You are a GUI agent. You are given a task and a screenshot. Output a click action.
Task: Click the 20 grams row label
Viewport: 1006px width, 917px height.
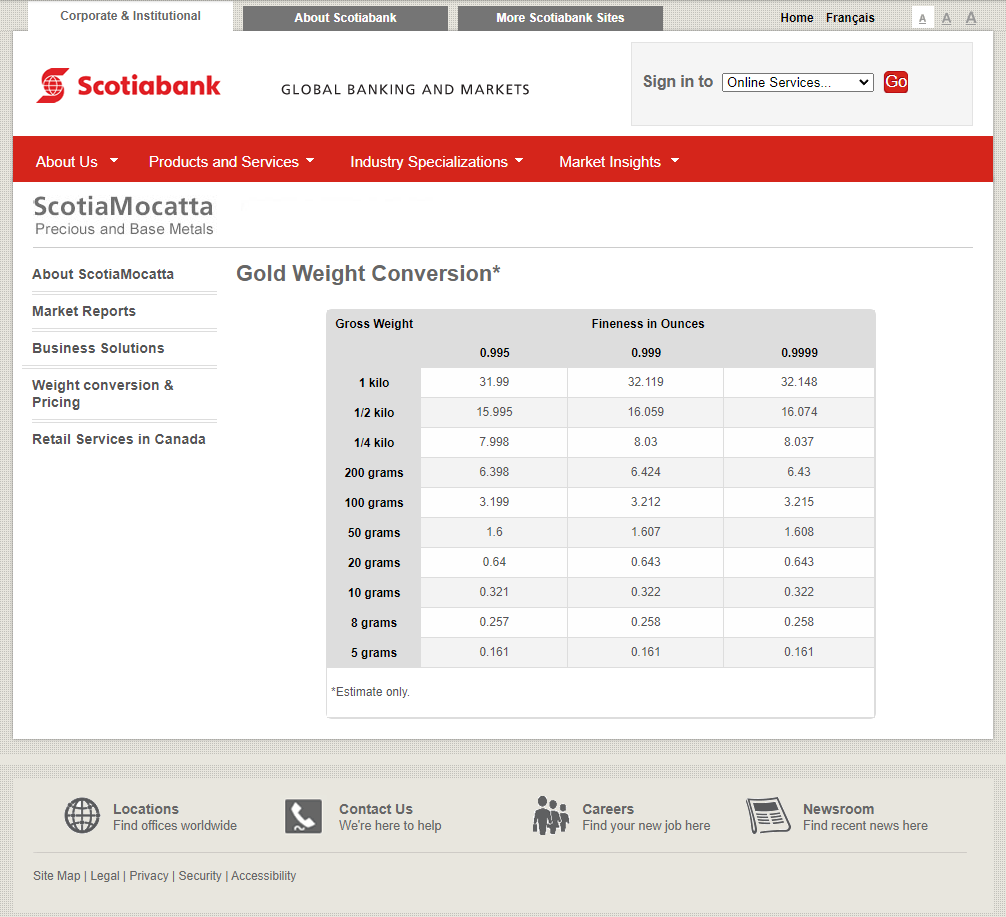pos(374,563)
